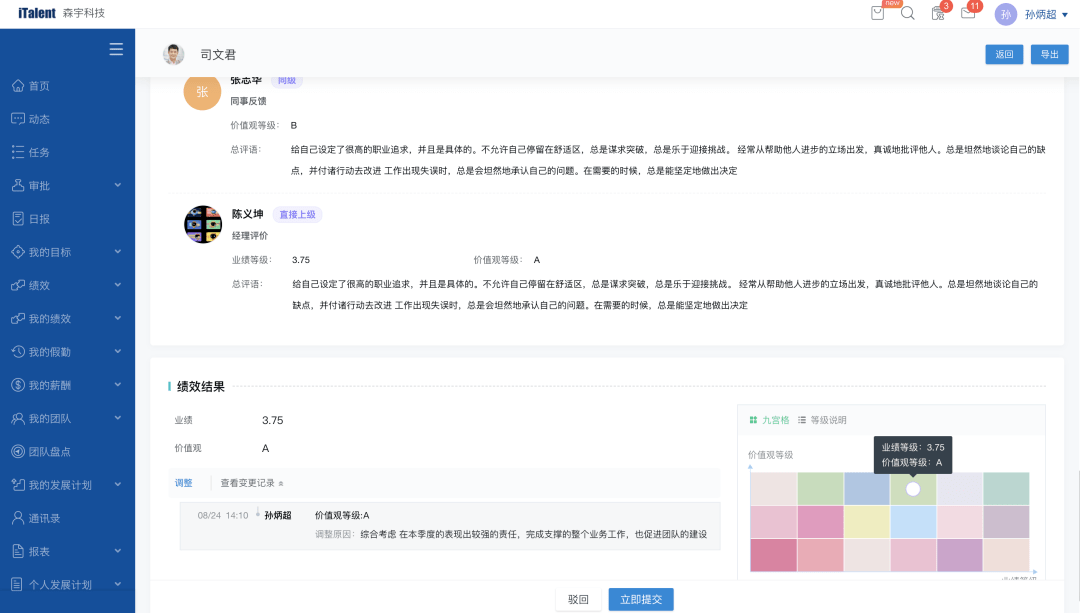Open the to-do icon with badge 3

click(937, 13)
